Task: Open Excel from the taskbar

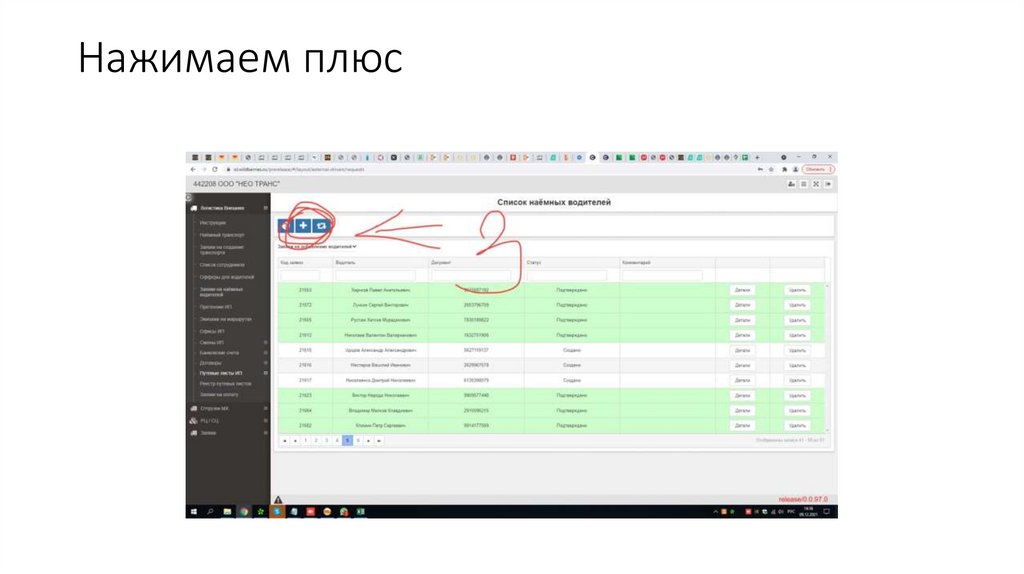Action: [360, 511]
